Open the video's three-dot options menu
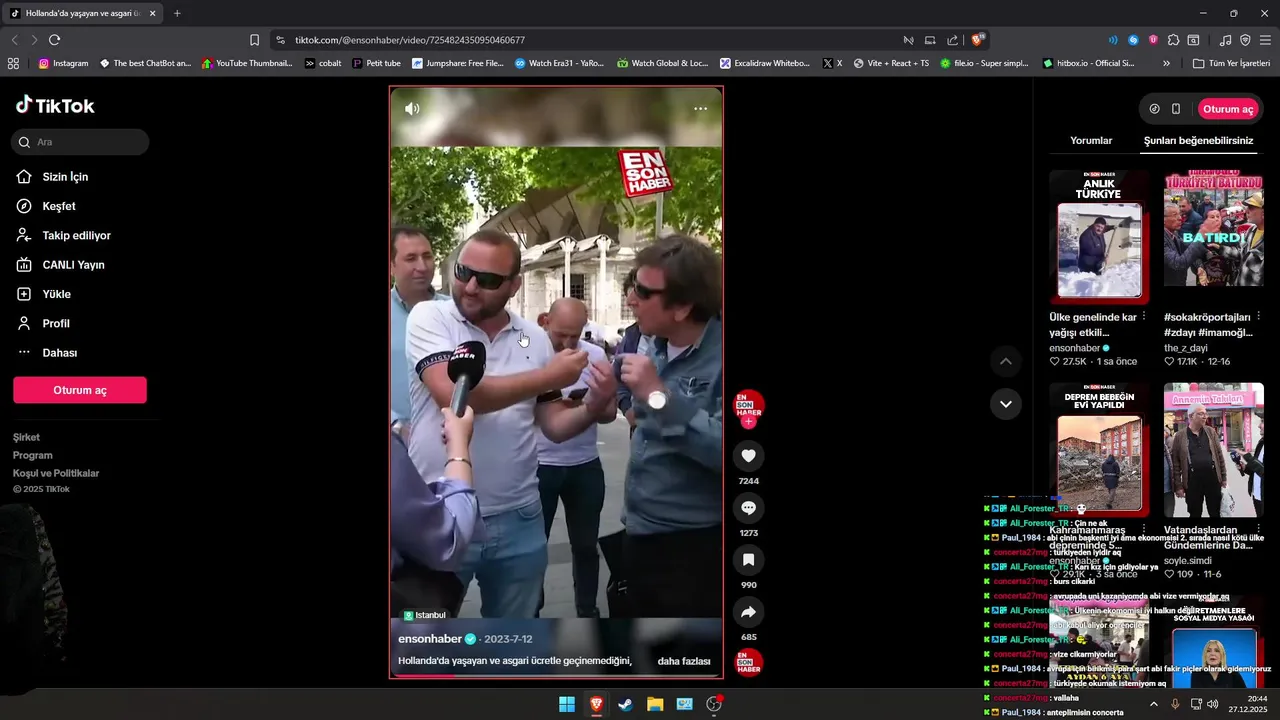This screenshot has height=720, width=1280. click(x=700, y=109)
